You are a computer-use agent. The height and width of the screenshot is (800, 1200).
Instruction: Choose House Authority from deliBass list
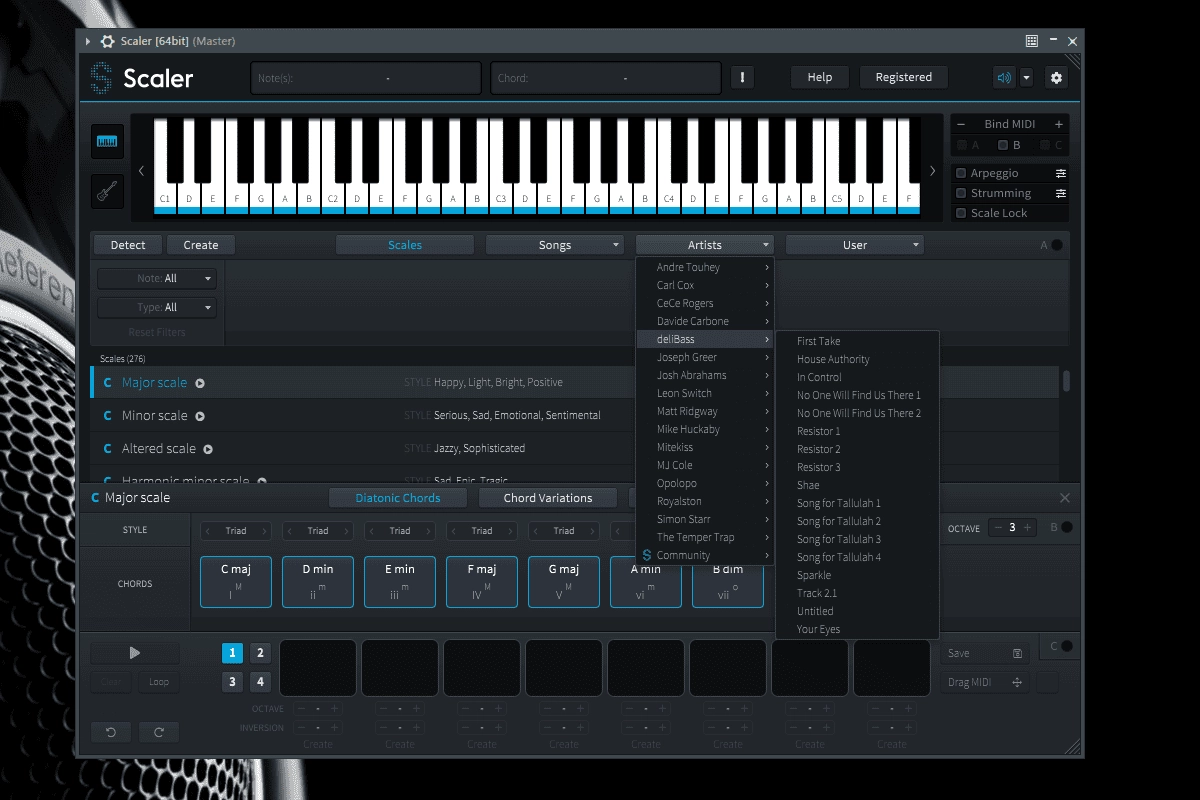(x=857, y=359)
